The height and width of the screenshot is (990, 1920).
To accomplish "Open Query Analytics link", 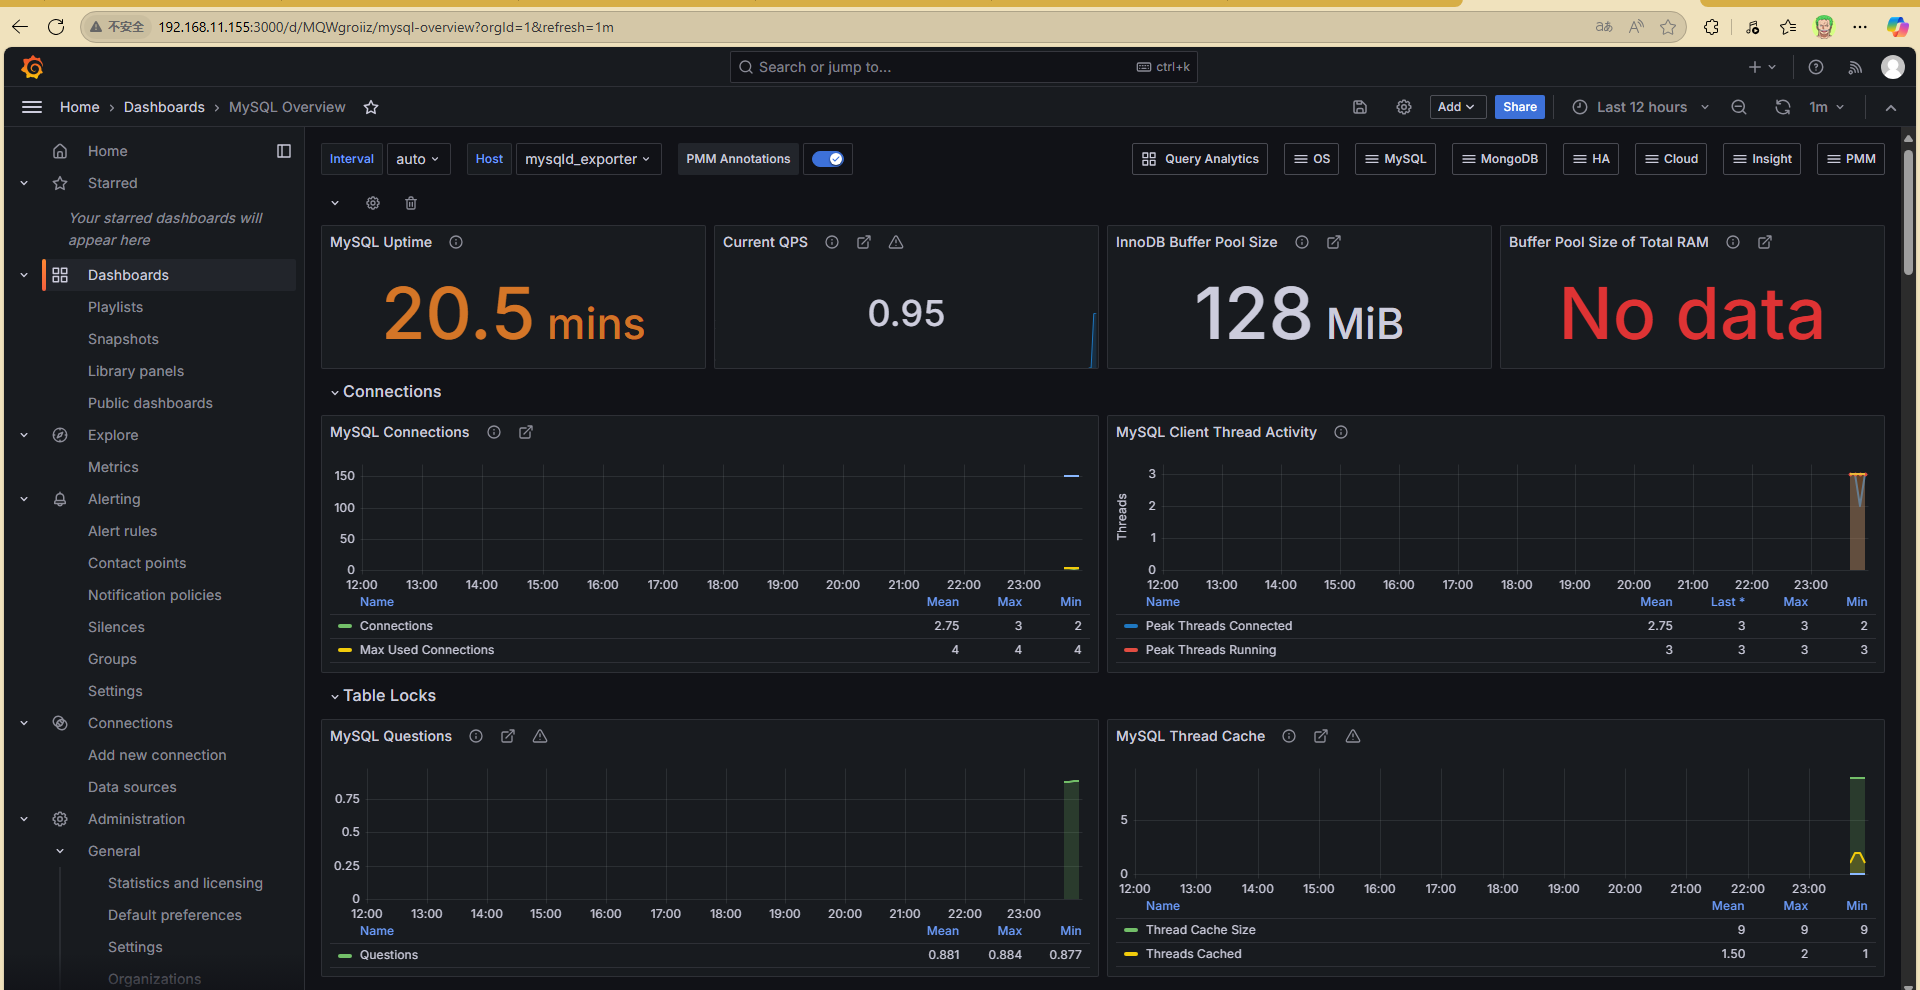I will 1200,159.
